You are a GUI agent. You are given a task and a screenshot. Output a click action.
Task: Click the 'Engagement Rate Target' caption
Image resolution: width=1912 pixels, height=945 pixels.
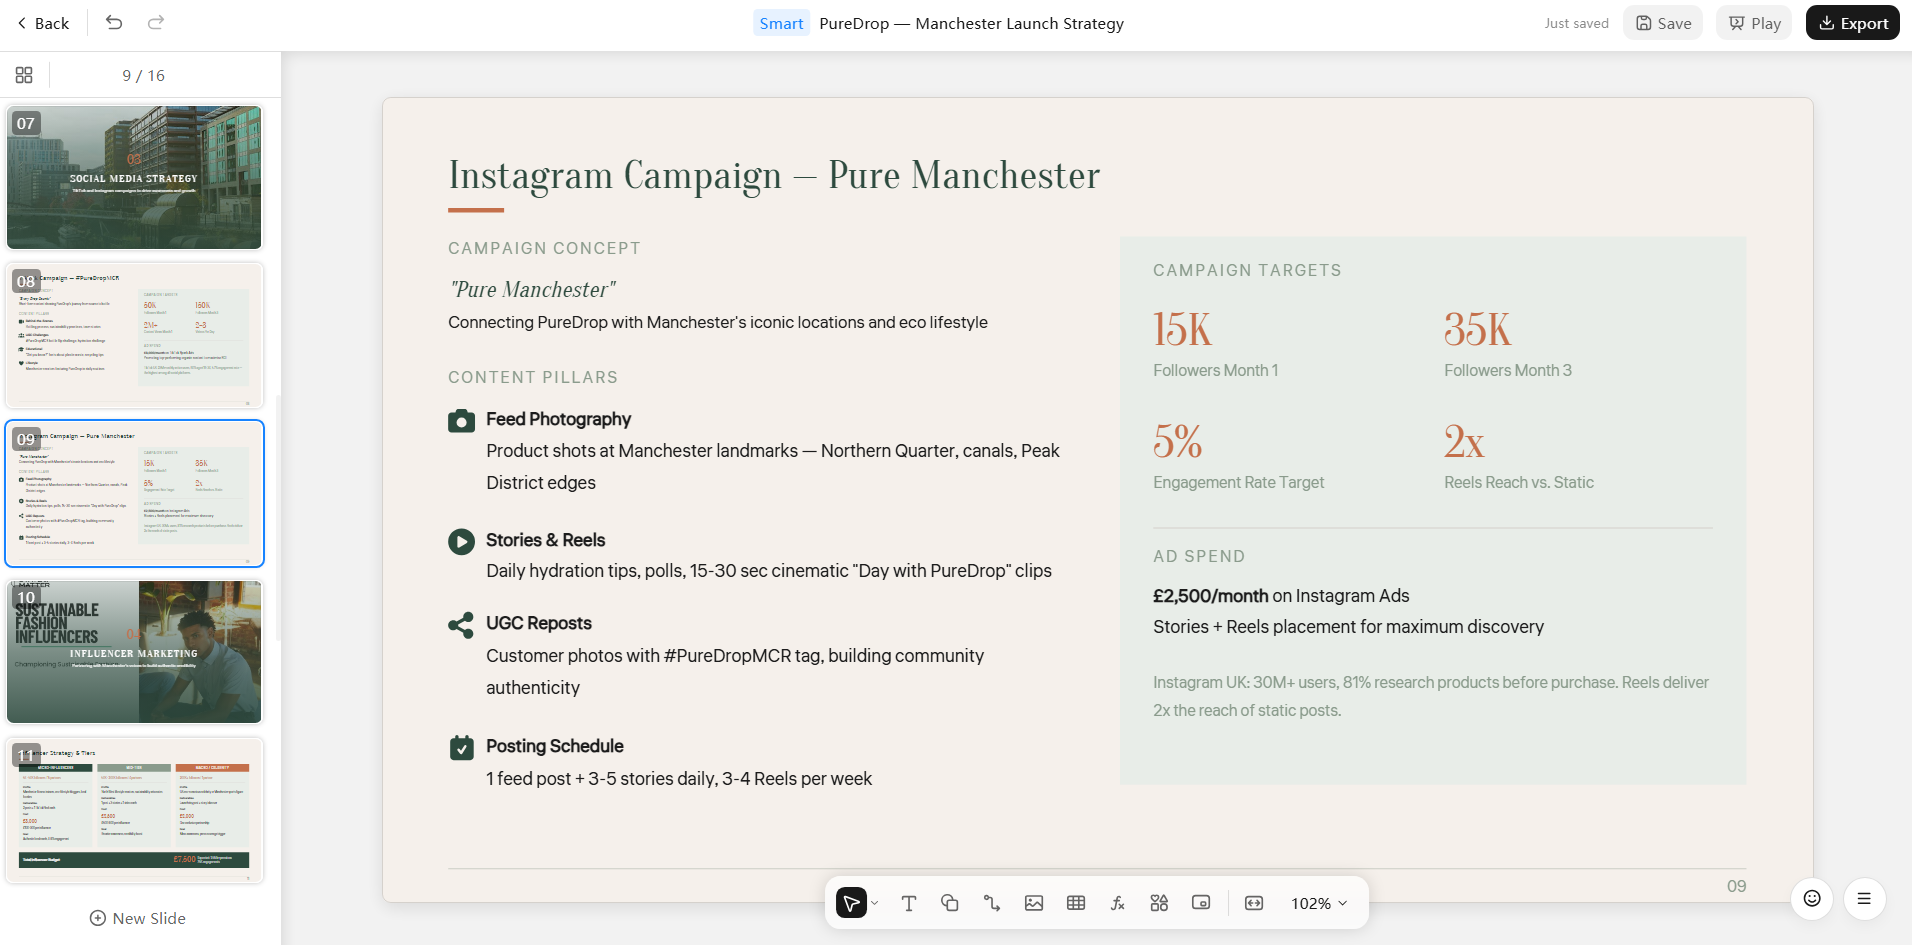coord(1238,482)
